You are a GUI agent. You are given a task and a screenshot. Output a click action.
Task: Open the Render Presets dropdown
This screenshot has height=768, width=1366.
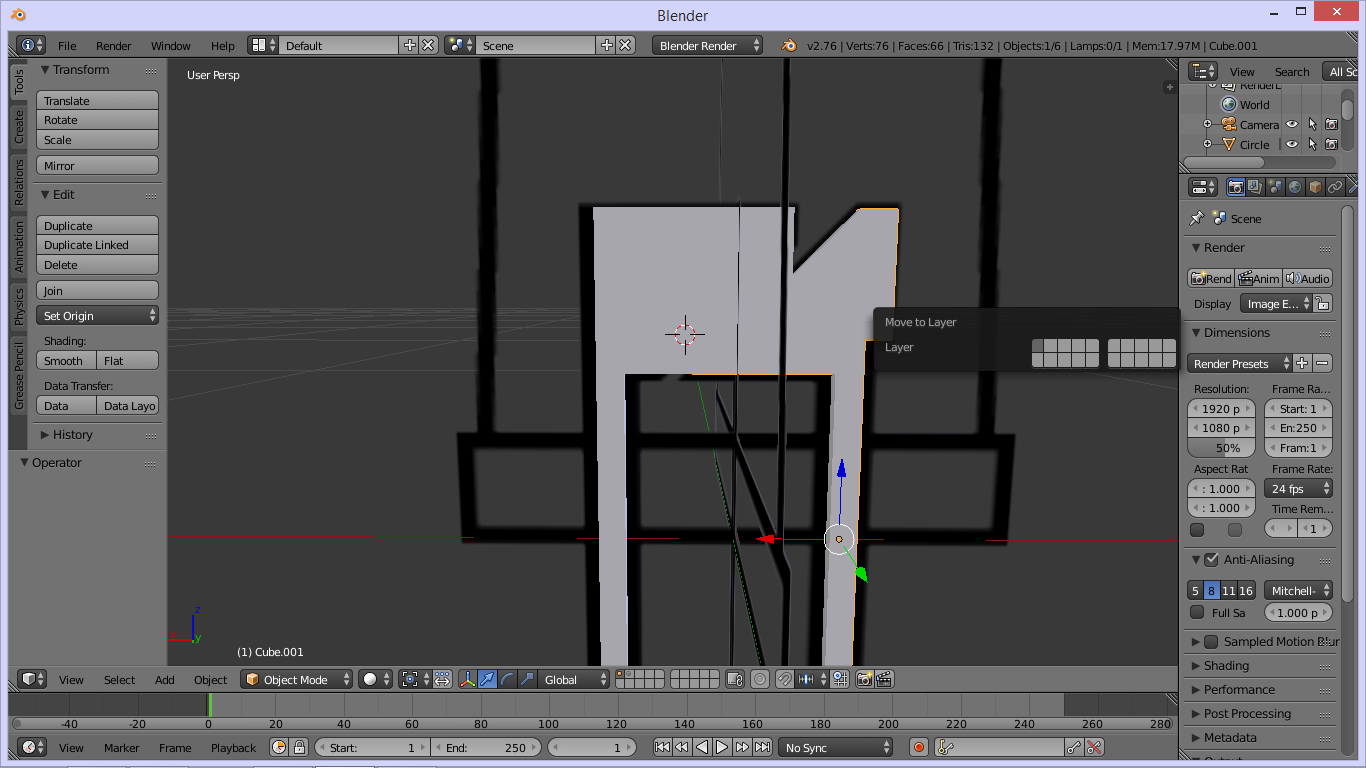[1238, 364]
